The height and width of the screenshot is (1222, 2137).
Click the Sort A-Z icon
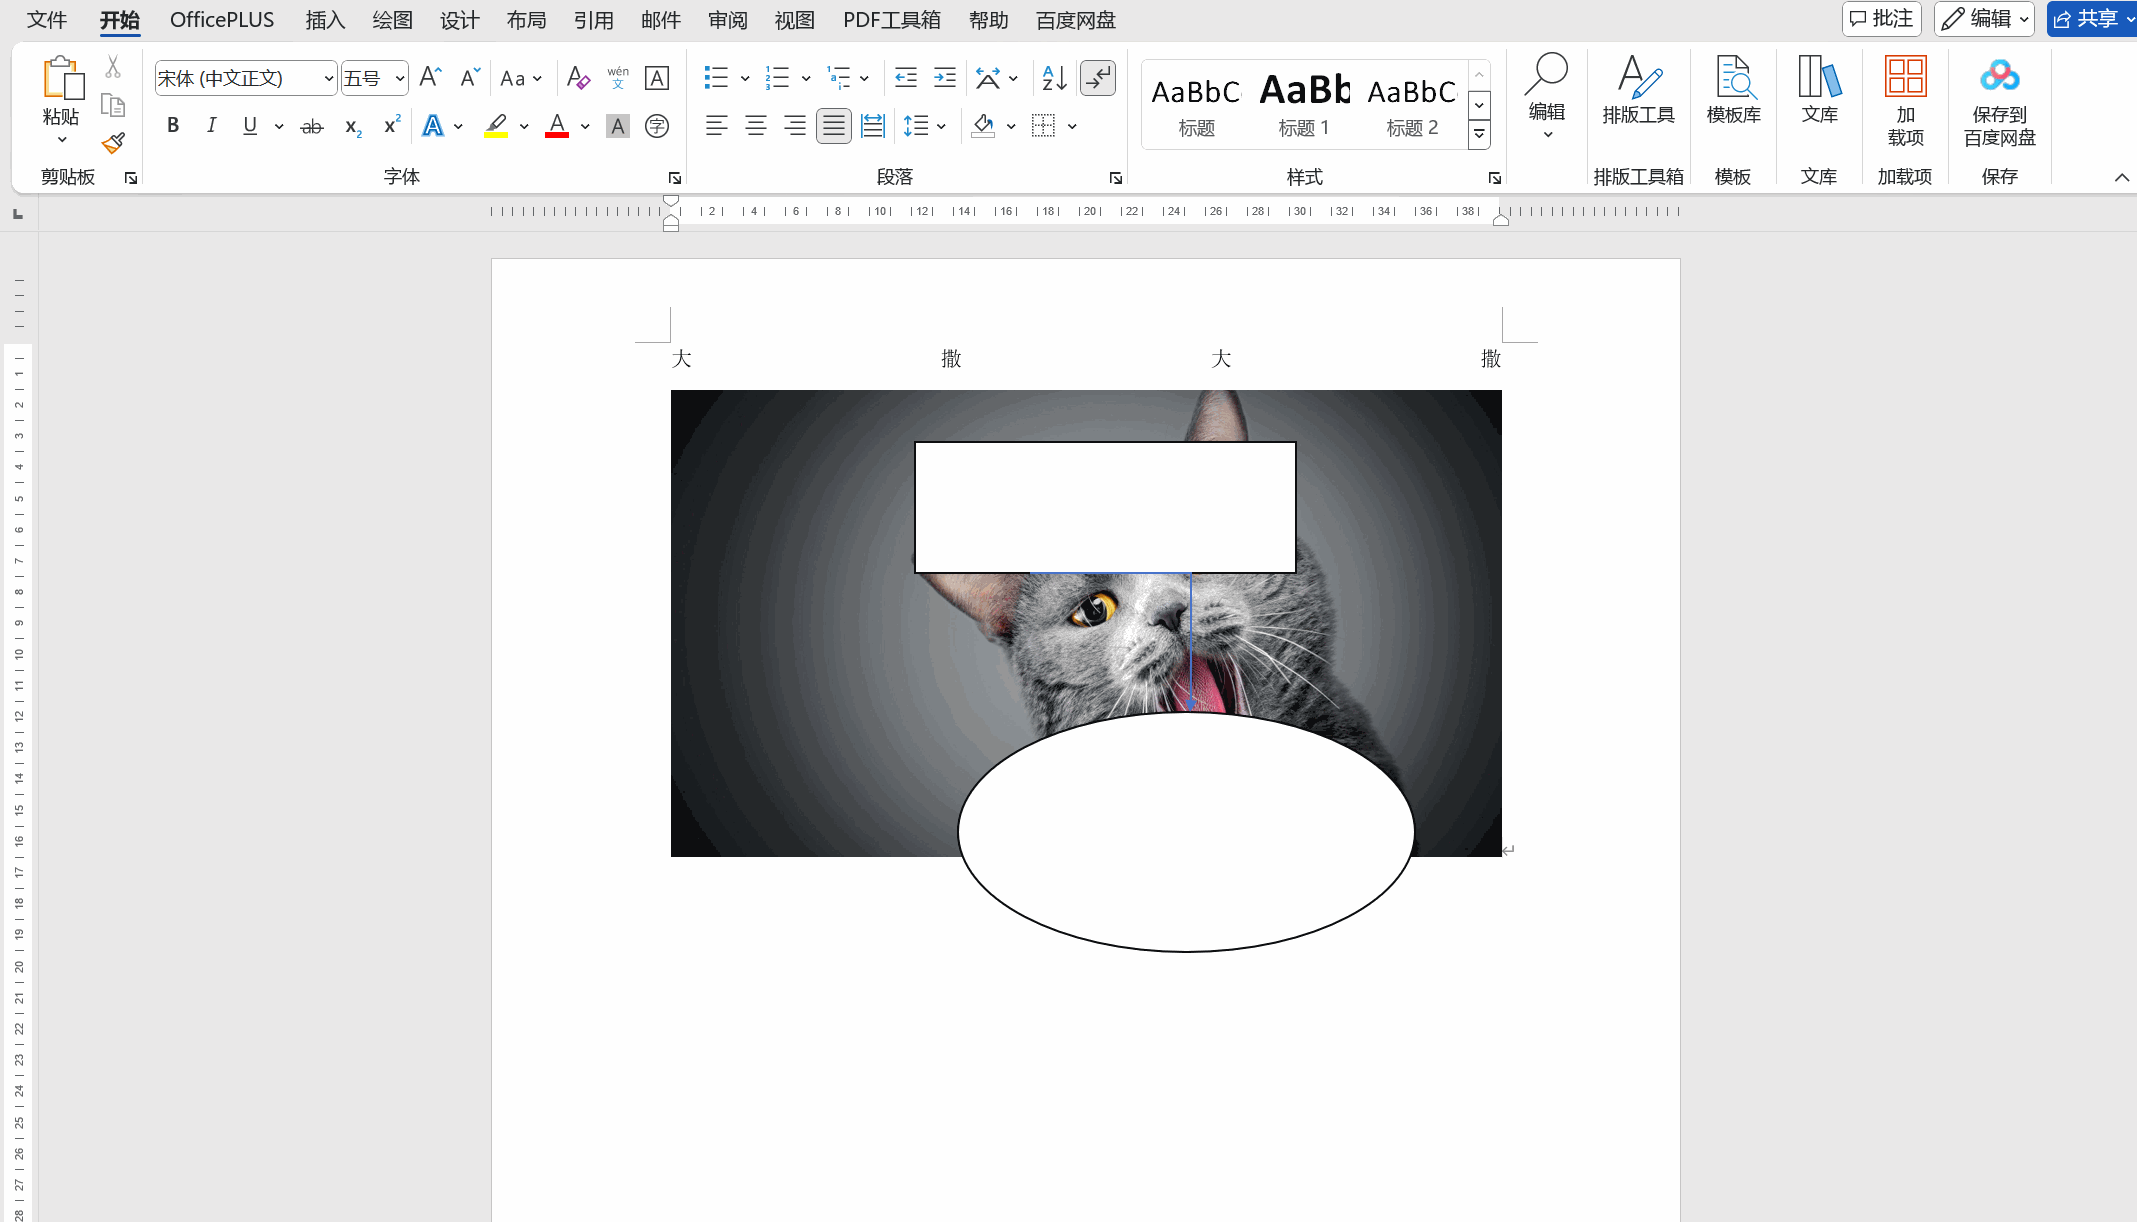tap(1054, 78)
